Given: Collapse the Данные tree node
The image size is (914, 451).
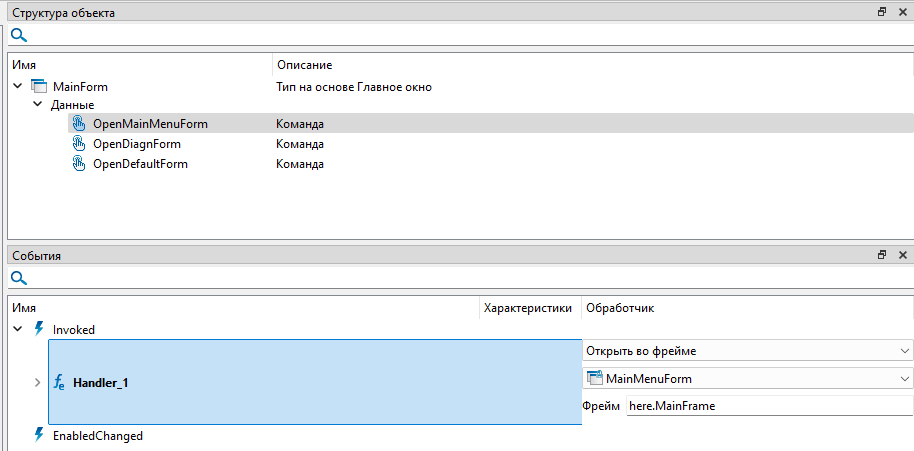Looking at the screenshot, I should (37, 104).
